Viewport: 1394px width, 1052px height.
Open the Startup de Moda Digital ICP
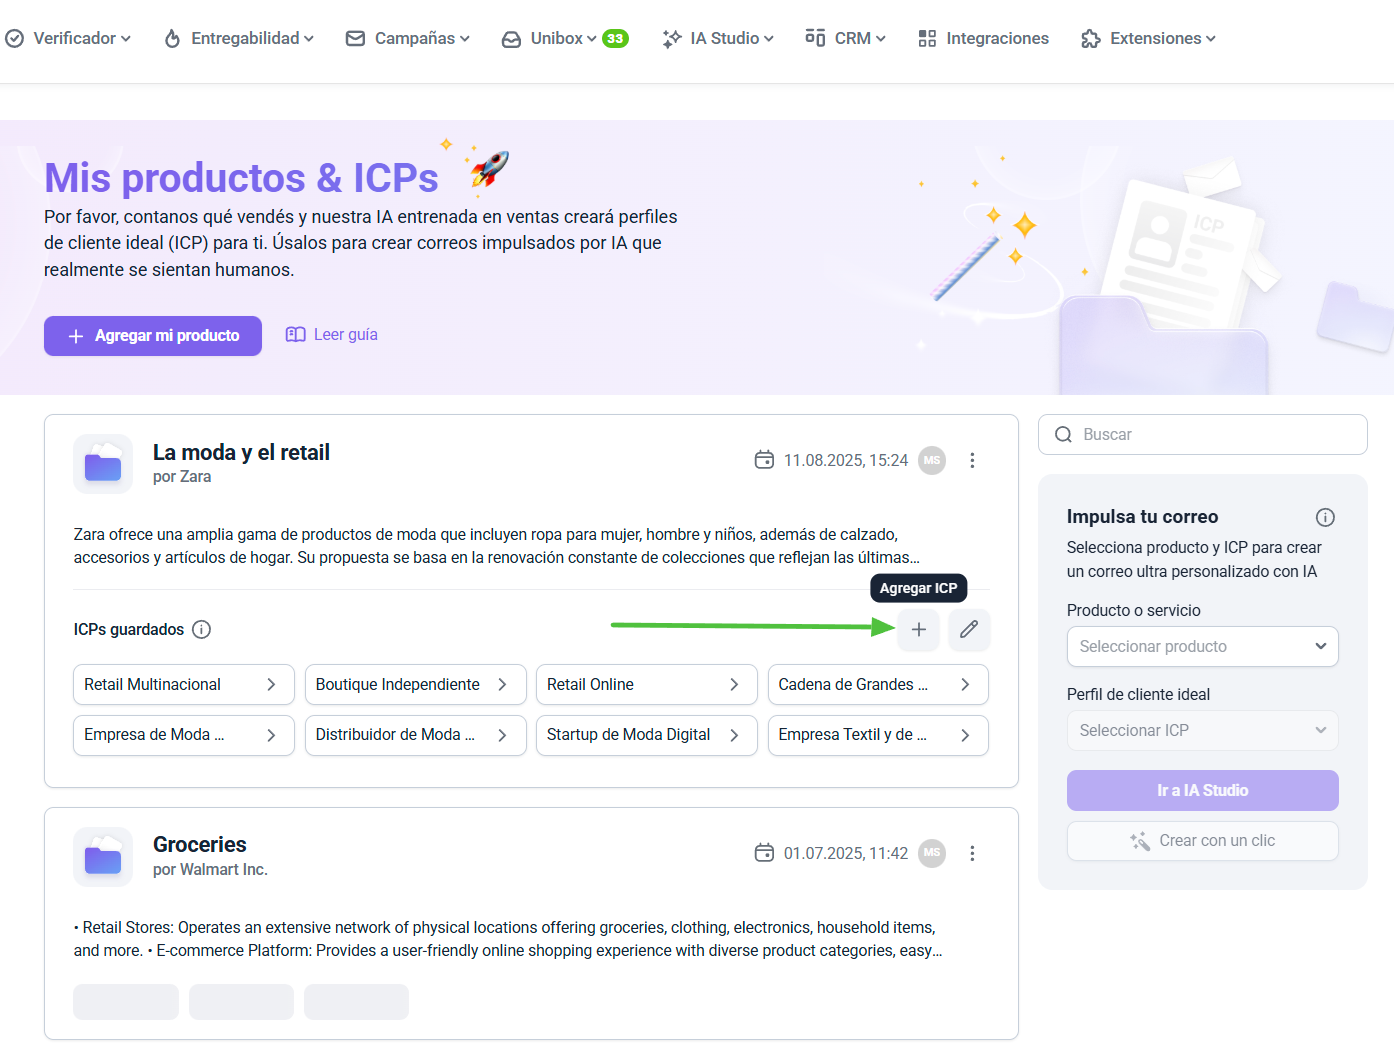click(x=646, y=735)
